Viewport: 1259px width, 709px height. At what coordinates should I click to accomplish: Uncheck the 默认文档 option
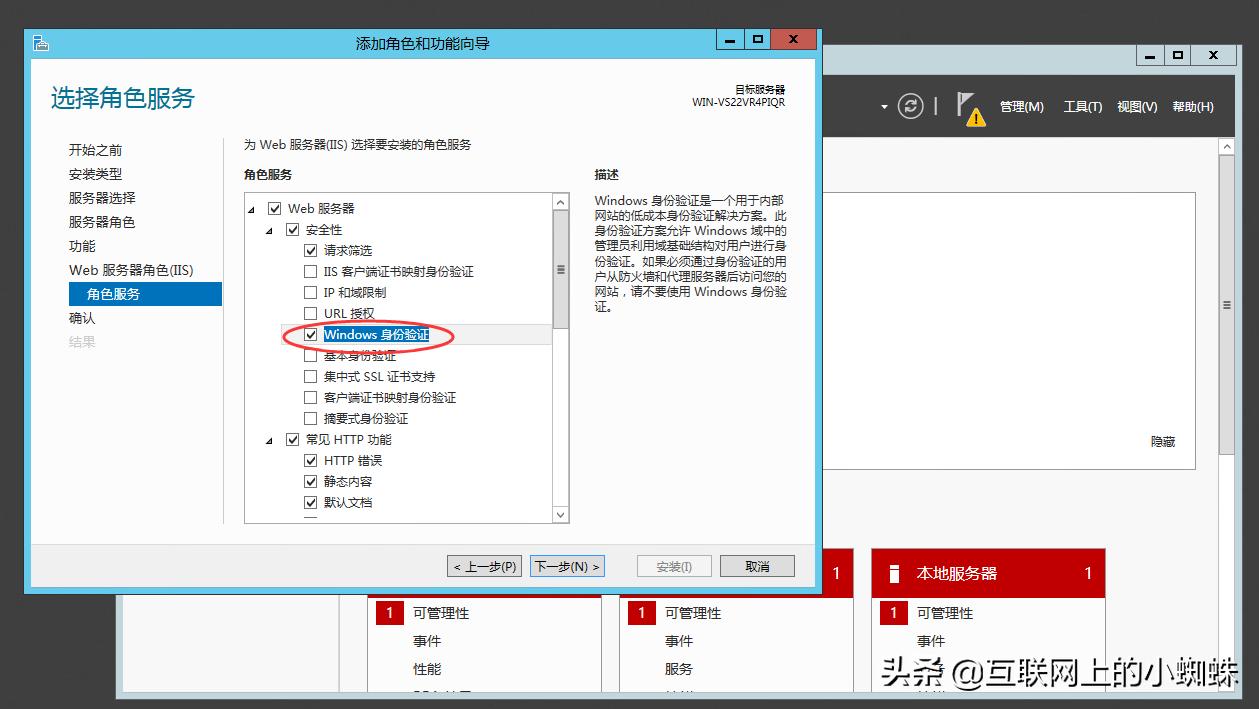[311, 502]
